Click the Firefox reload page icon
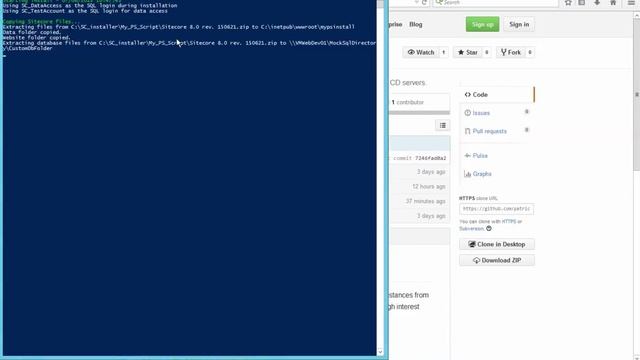Viewport: 640px width, 360px height. [x=424, y=2]
